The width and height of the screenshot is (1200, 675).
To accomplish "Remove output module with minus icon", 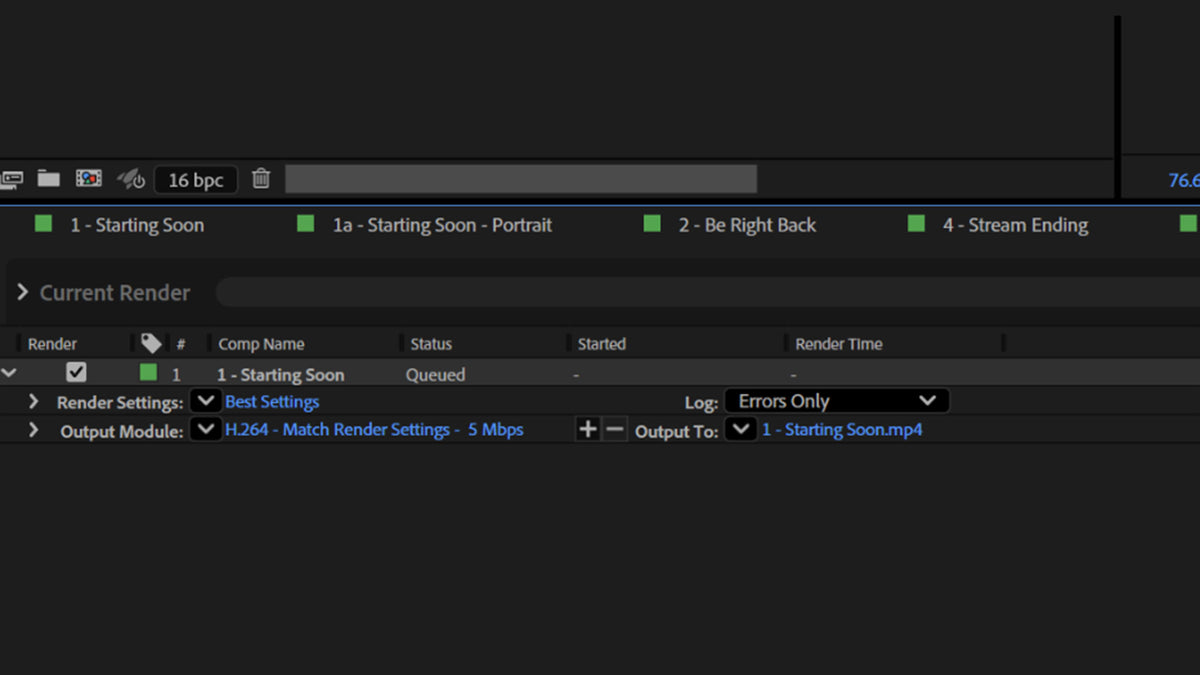I will [x=615, y=430].
